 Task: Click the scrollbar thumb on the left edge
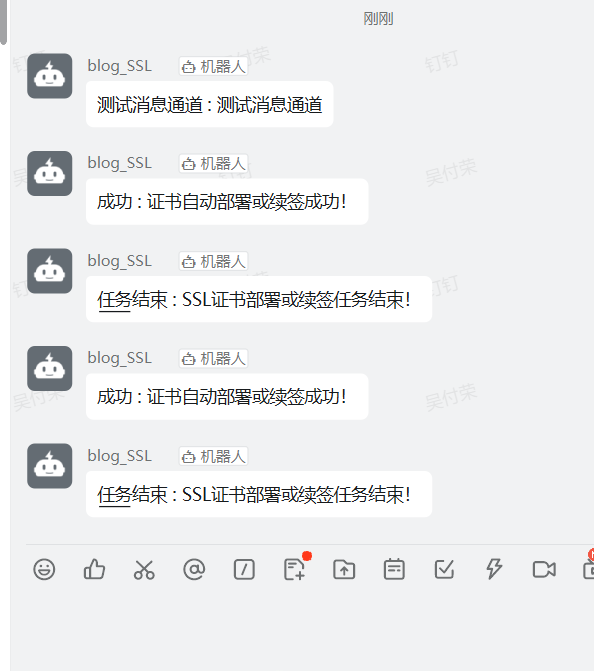click(3, 21)
